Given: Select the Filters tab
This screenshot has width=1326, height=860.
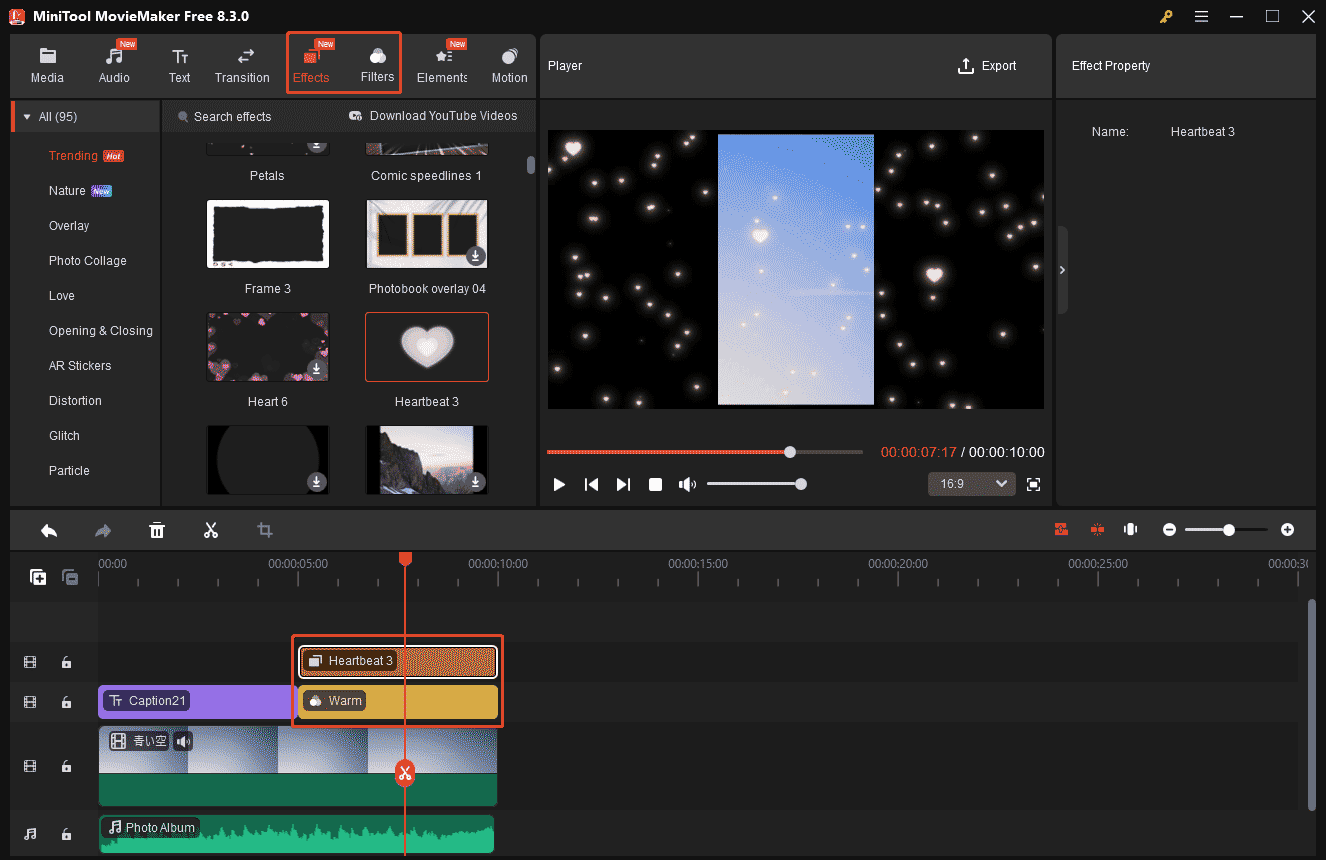Looking at the screenshot, I should coord(377,66).
